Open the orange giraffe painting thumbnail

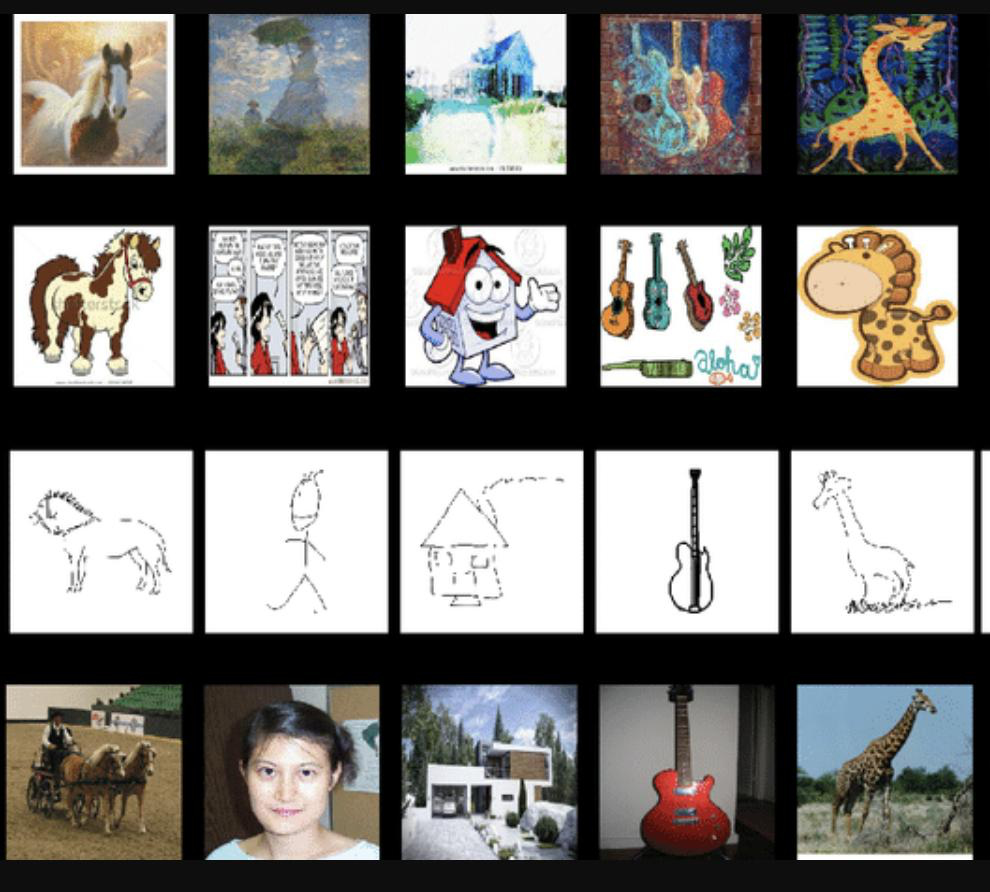878,94
